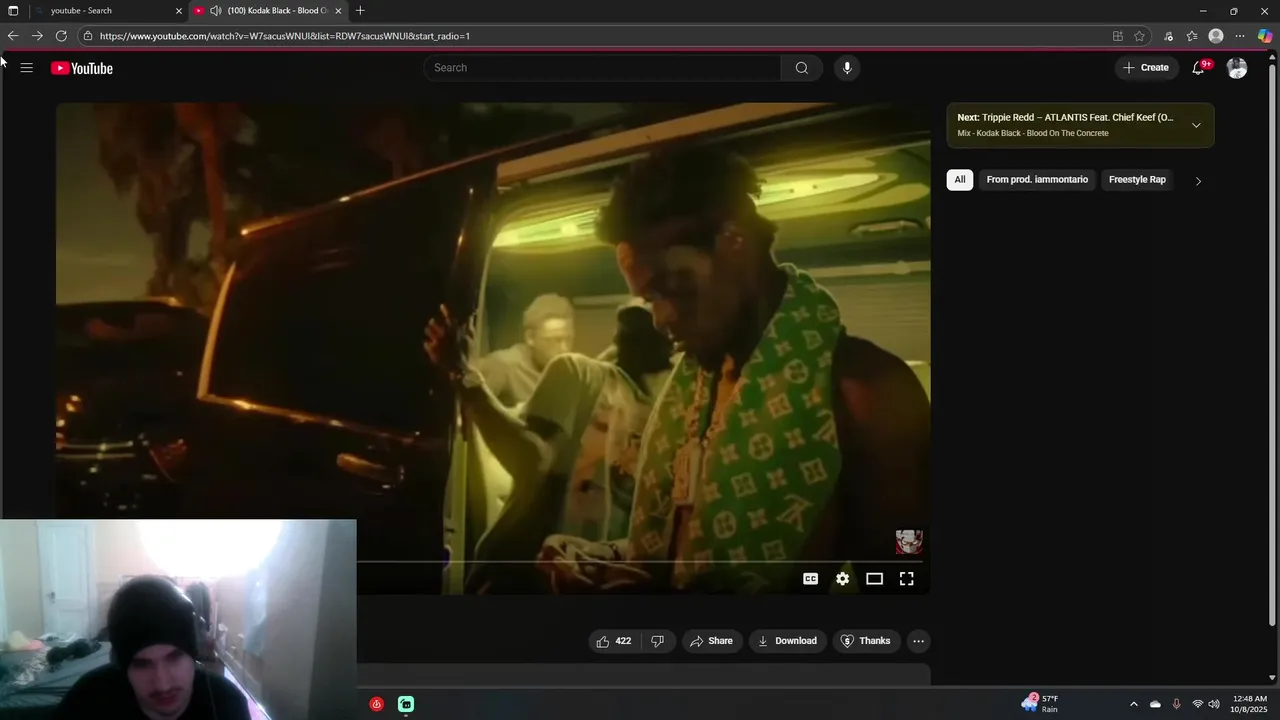Image resolution: width=1280 pixels, height=720 pixels.
Task: Click the Share button
Action: [712, 641]
